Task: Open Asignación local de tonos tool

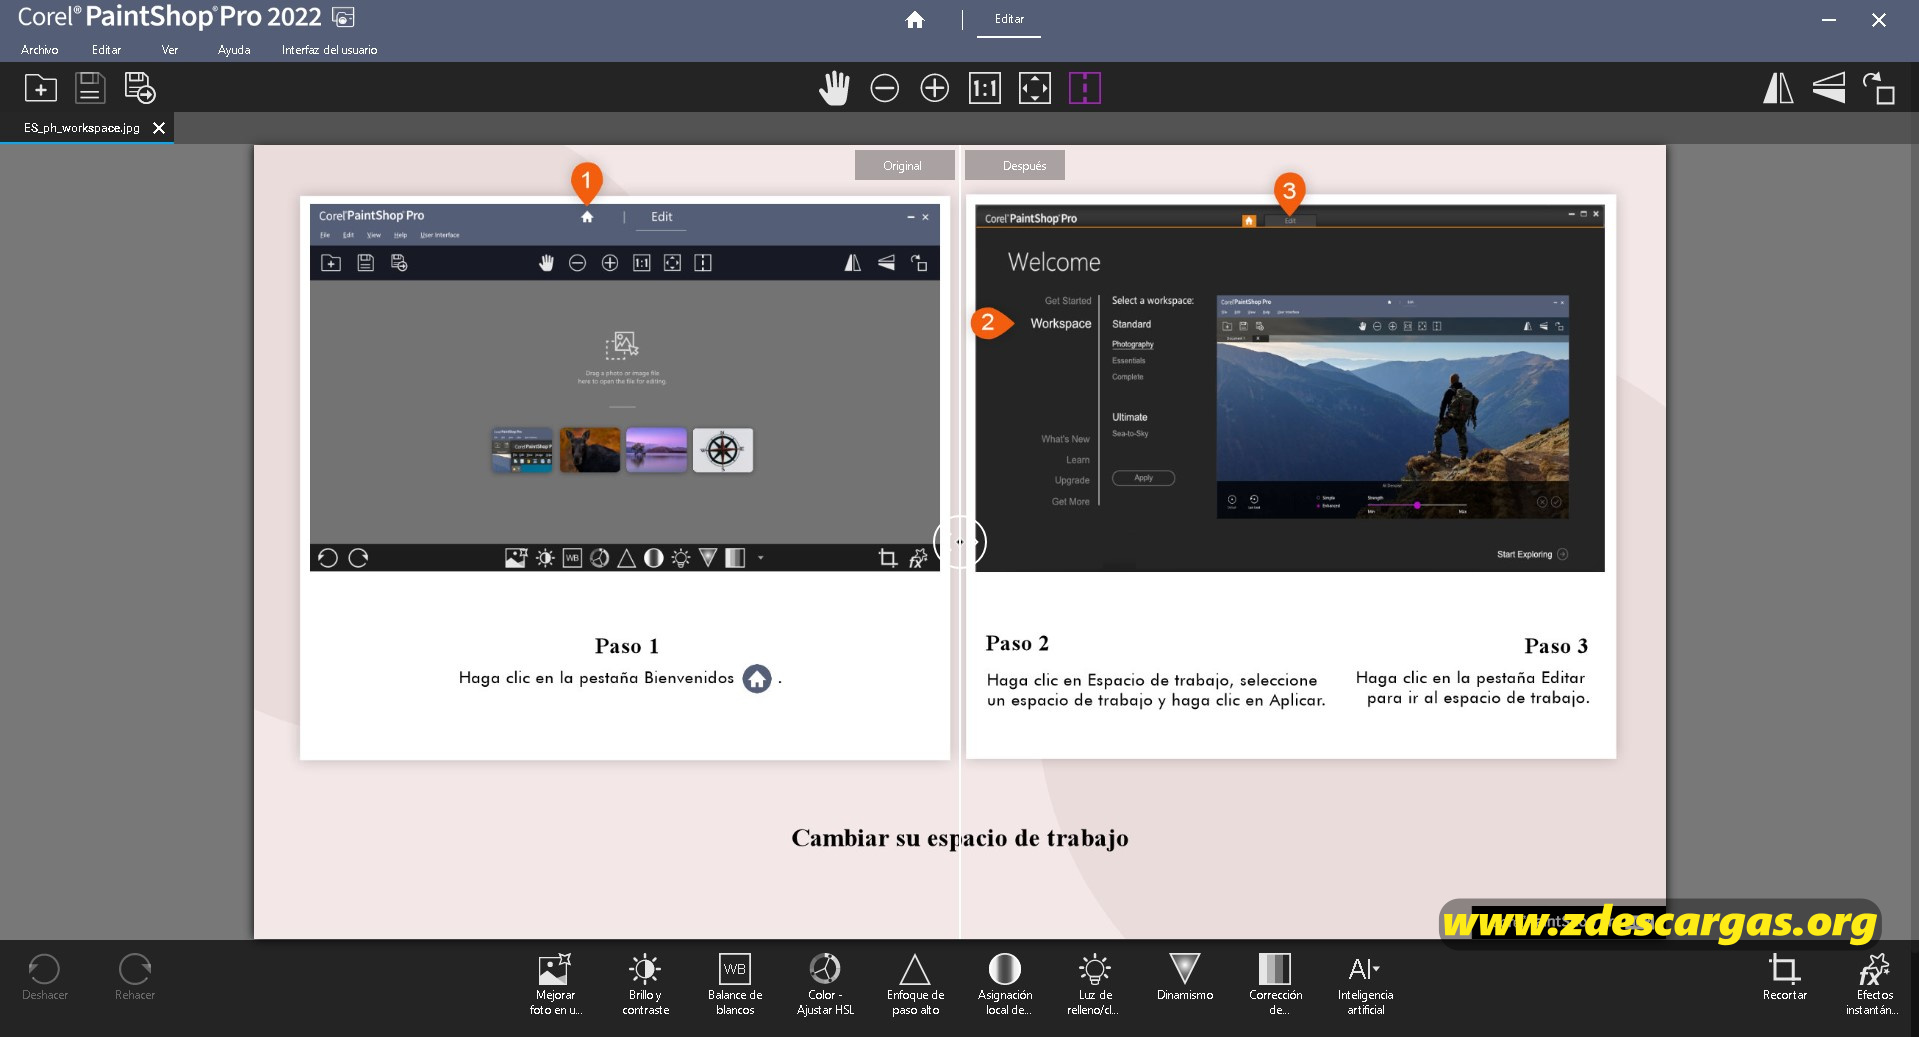Action: pos(1005,984)
